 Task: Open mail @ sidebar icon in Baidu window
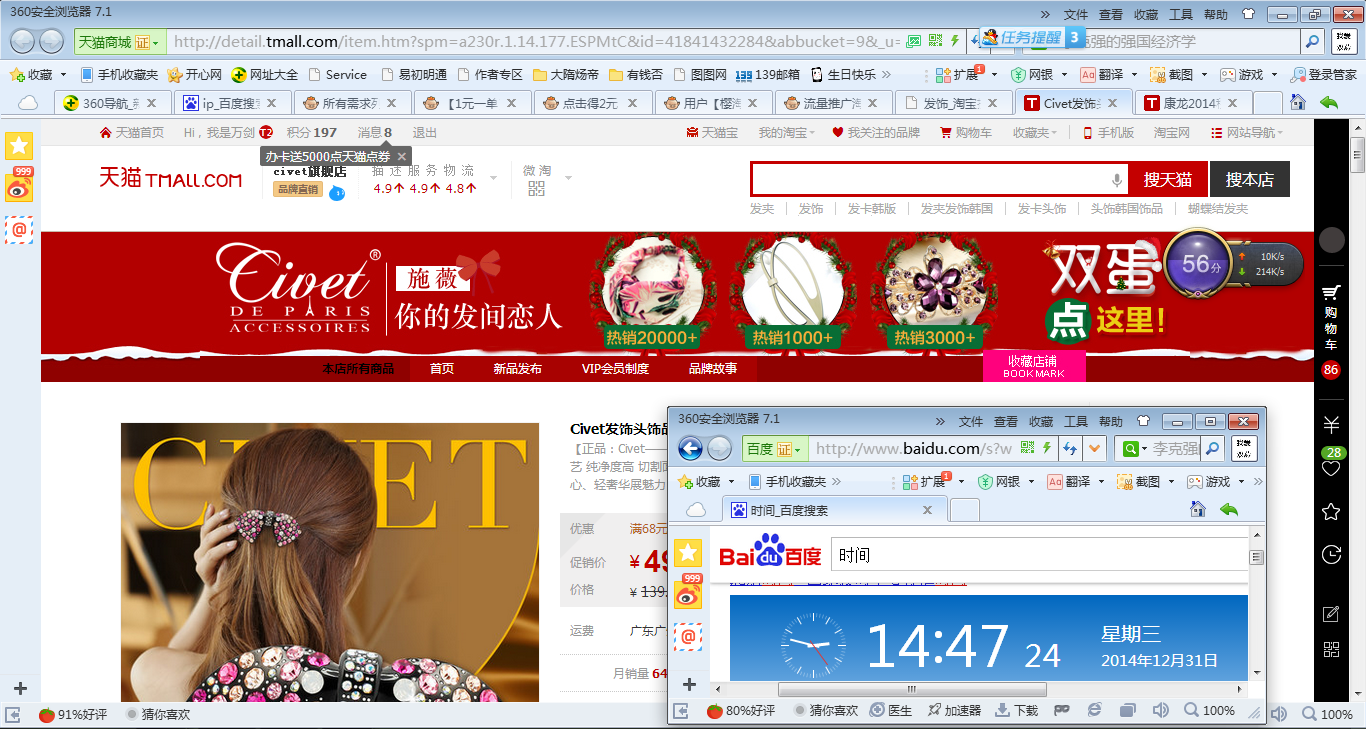(x=688, y=635)
